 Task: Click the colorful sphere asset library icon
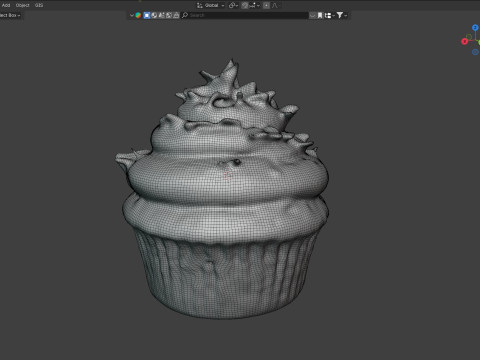point(138,15)
